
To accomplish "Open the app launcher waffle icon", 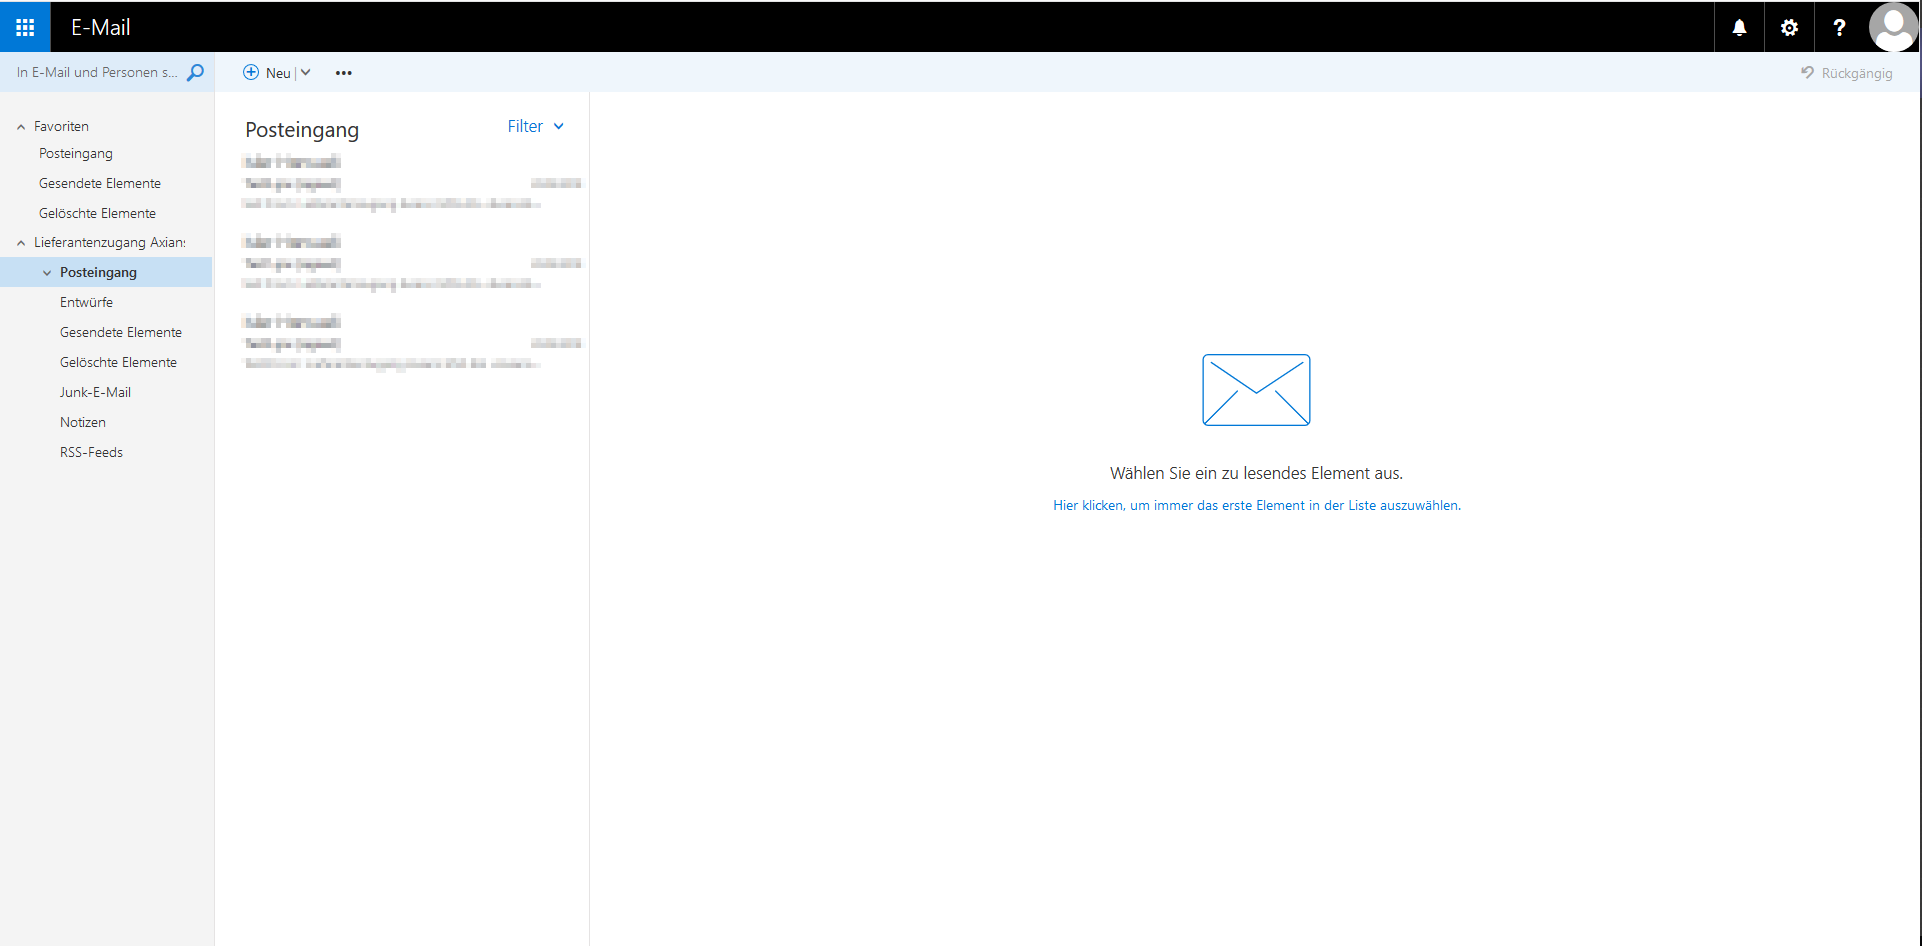I will [25, 27].
